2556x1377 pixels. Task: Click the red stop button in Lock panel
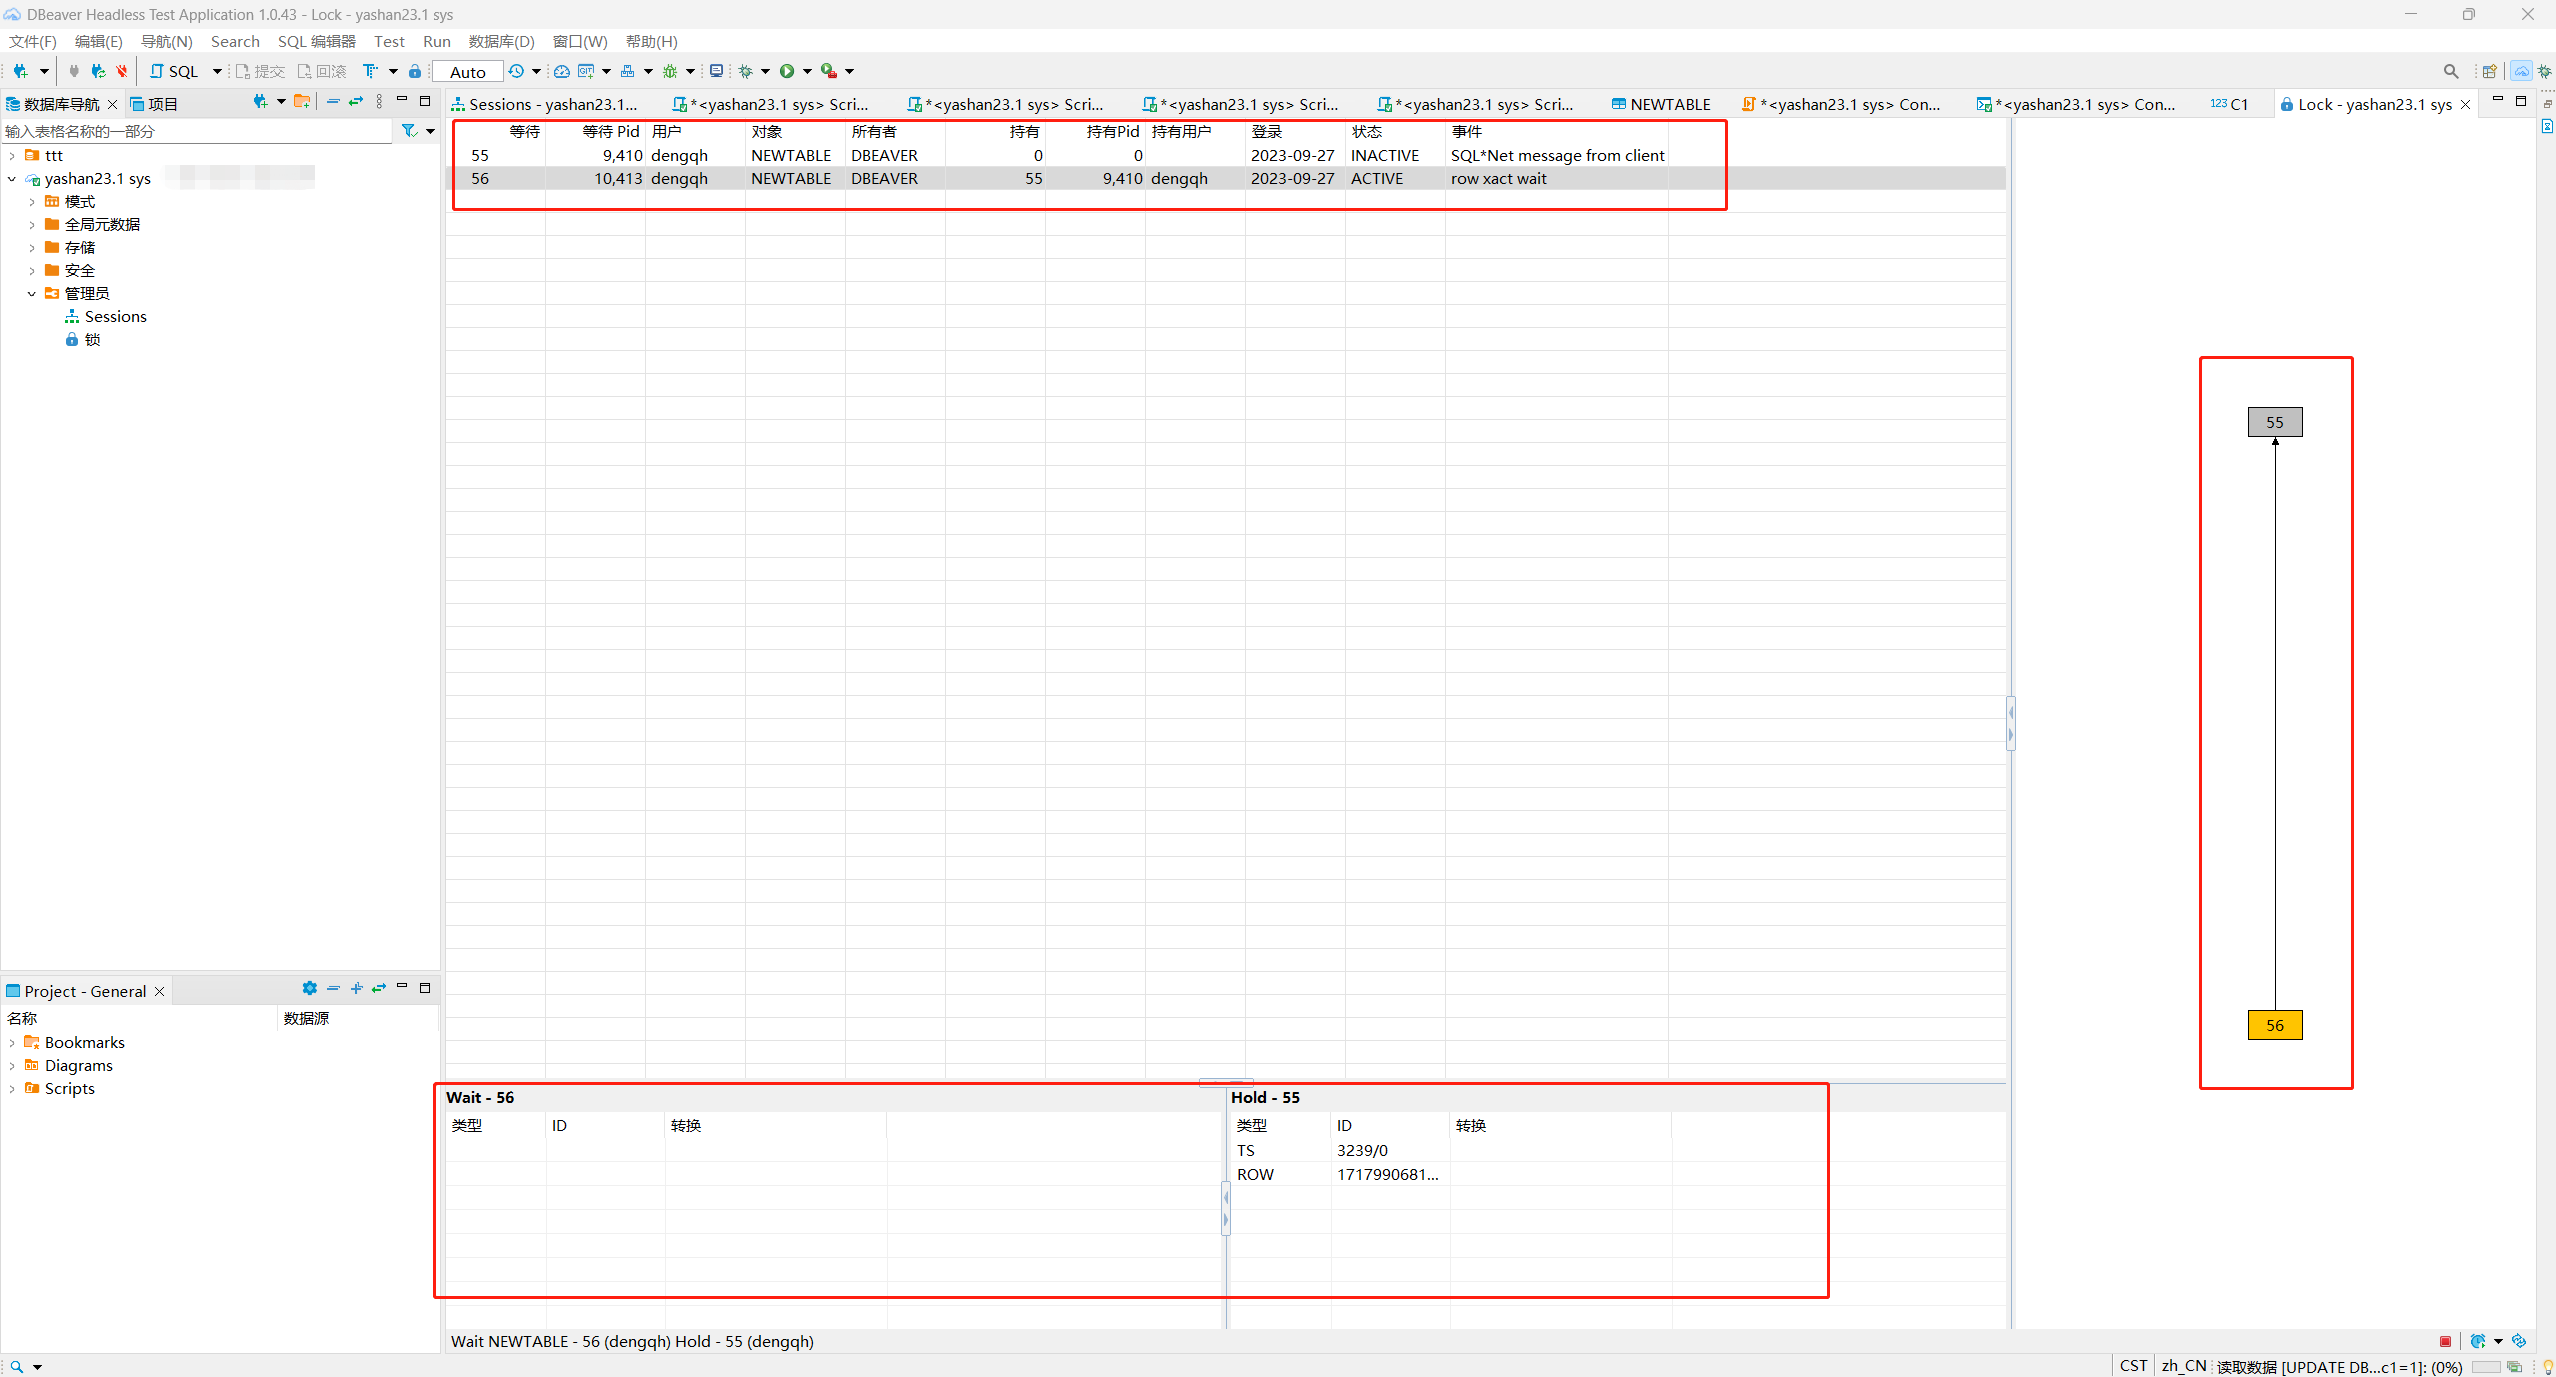click(2445, 1341)
